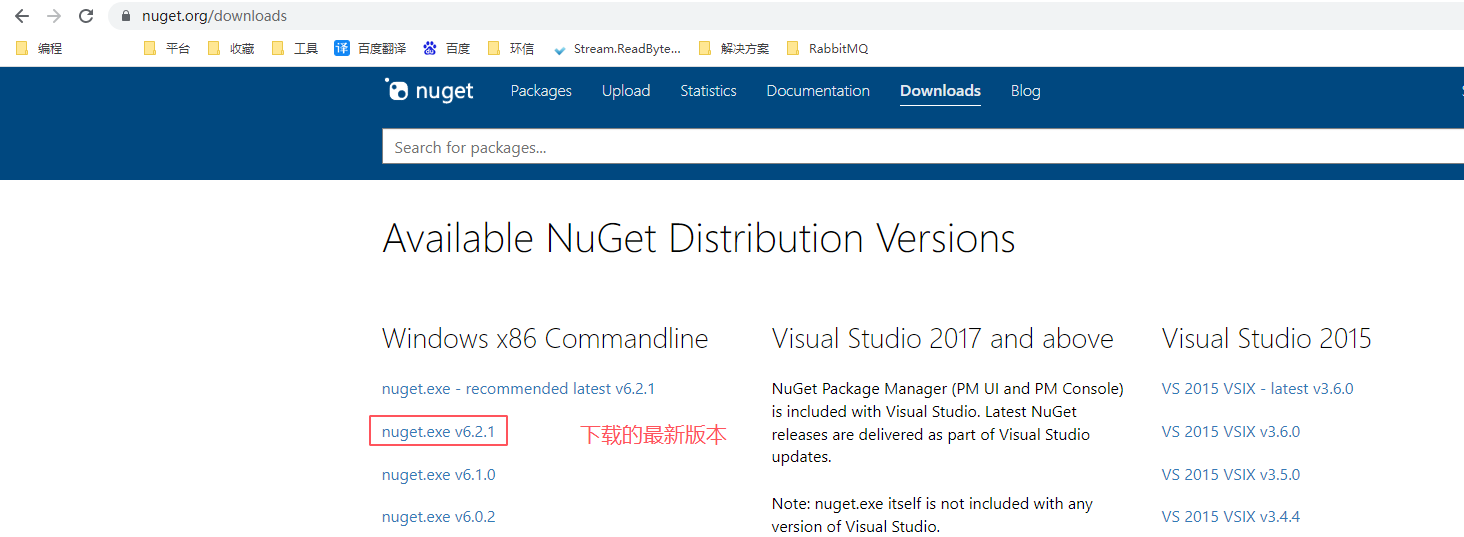Open the Upload nav item
1464x537 pixels.
click(x=626, y=90)
